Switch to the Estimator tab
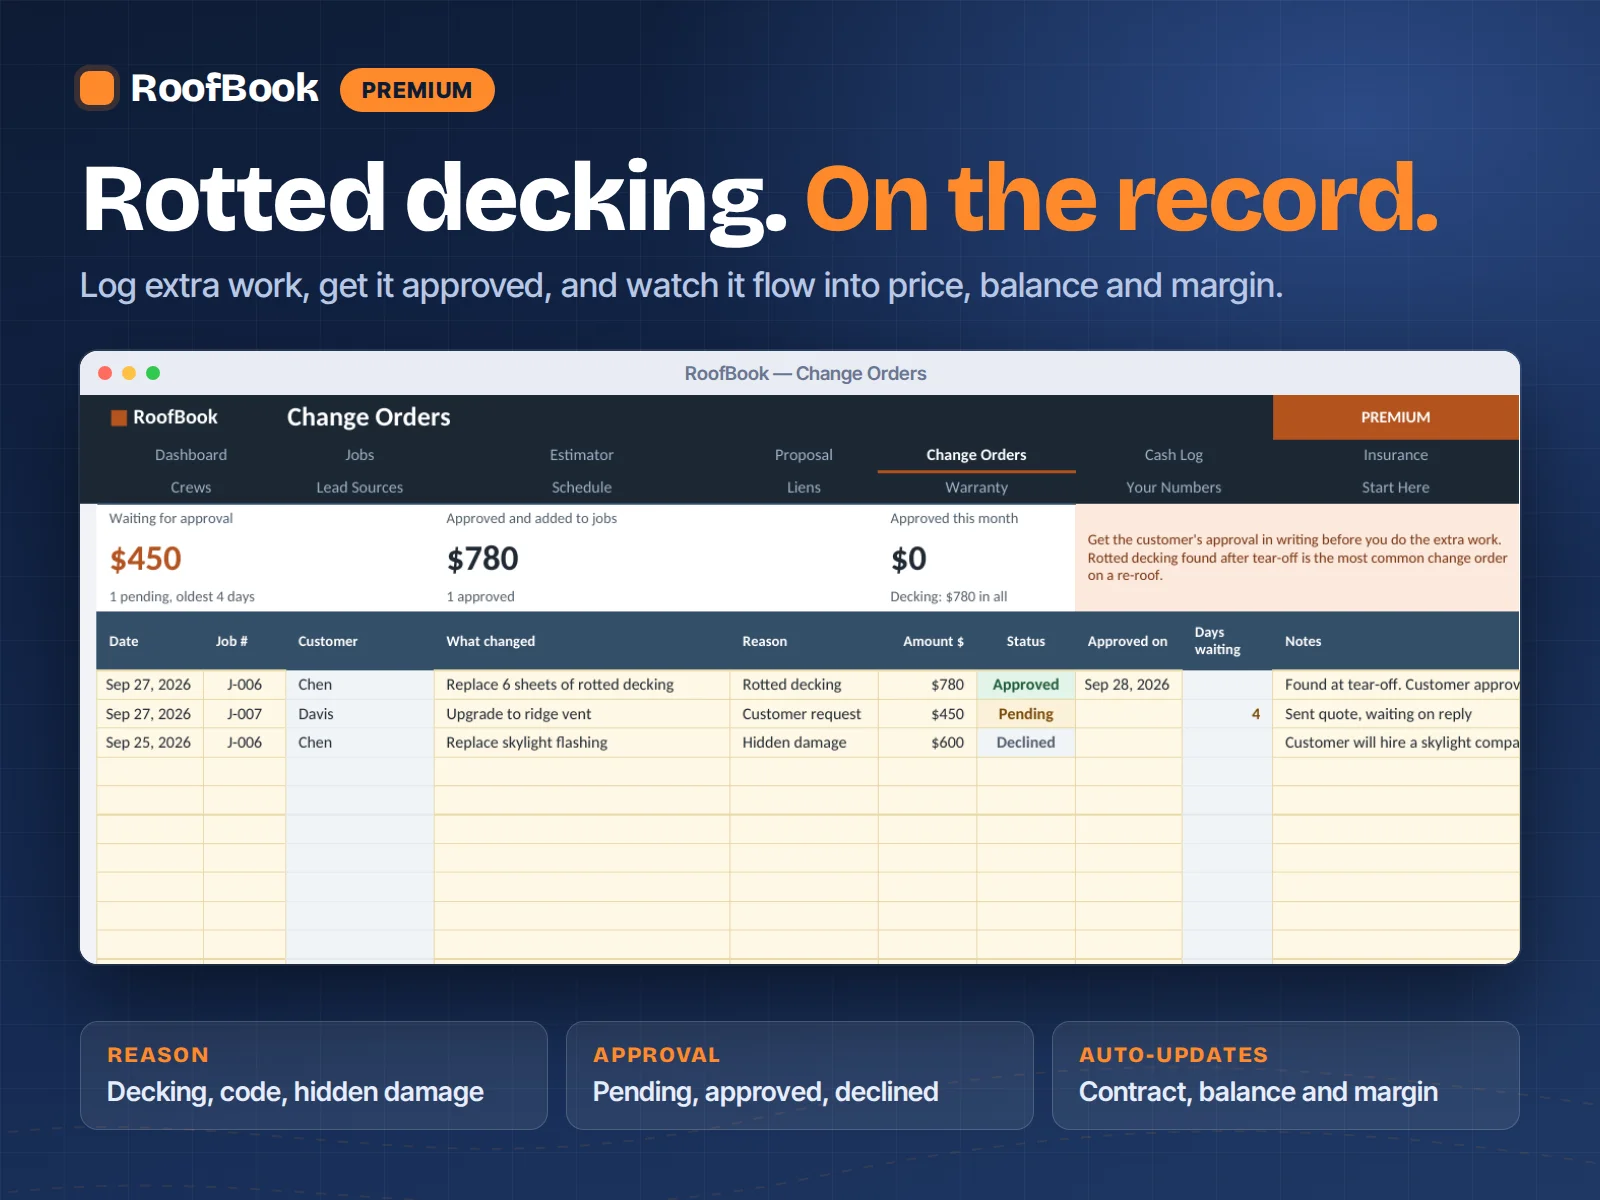Image resolution: width=1600 pixels, height=1200 pixels. (x=582, y=455)
